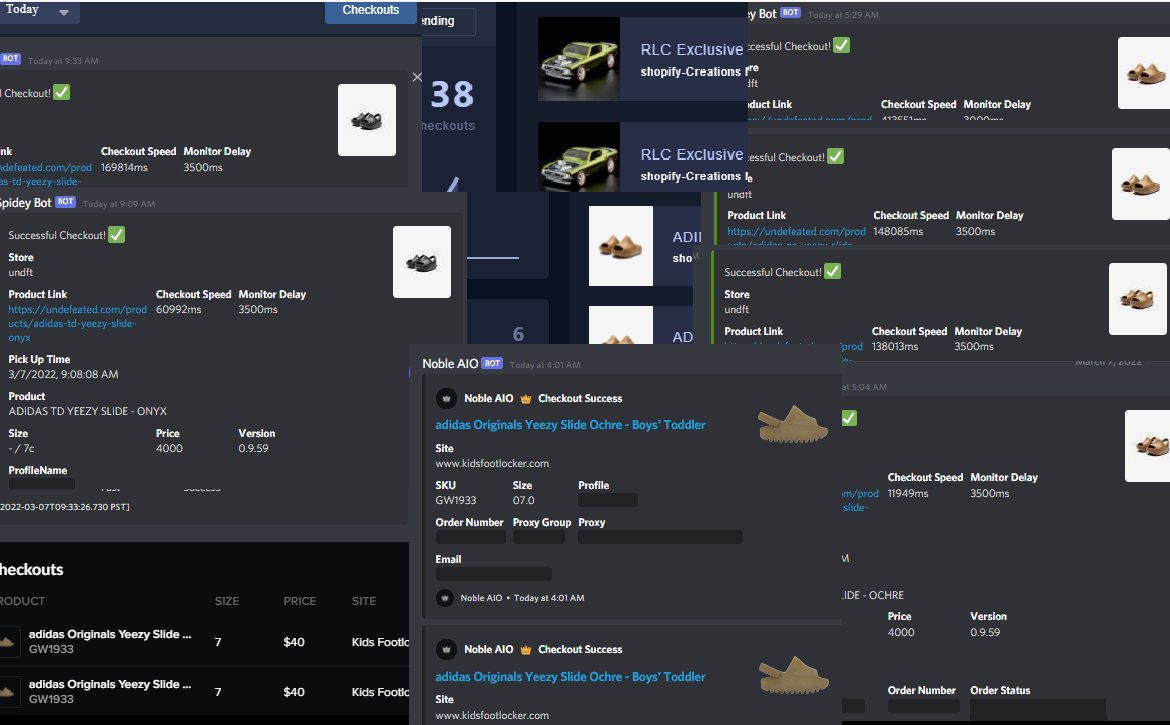The height and width of the screenshot is (725, 1170).
Task: Open tan slide thumbnail beside ADI text
Action: tap(621, 246)
